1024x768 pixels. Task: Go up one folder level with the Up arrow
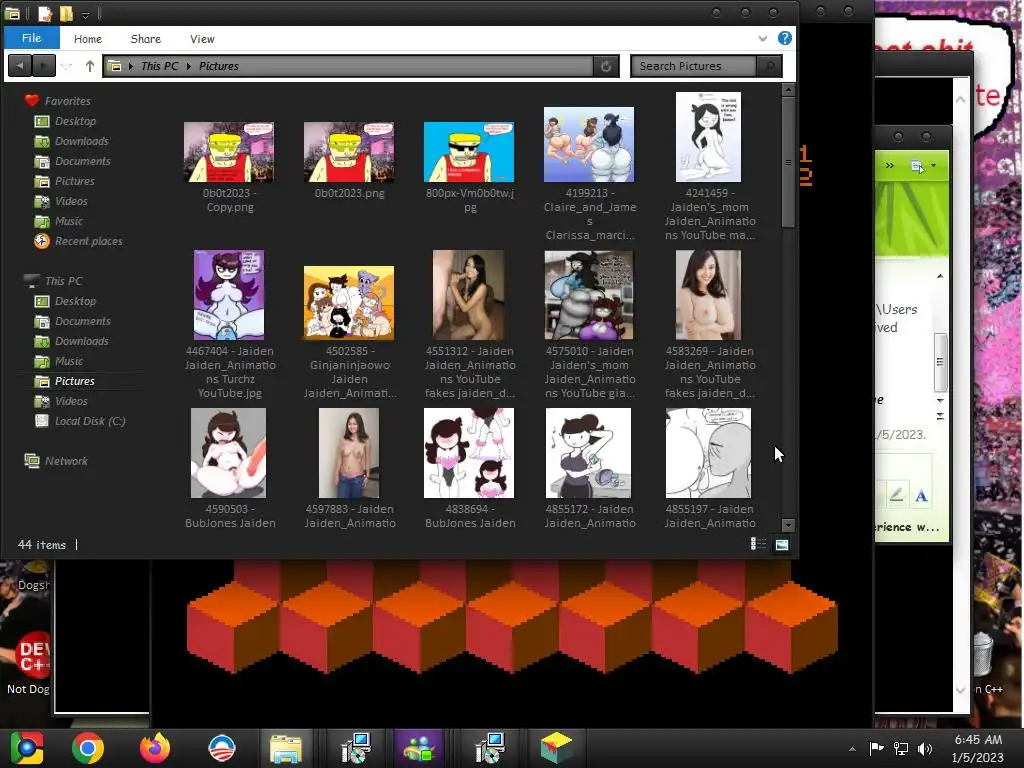click(89, 65)
